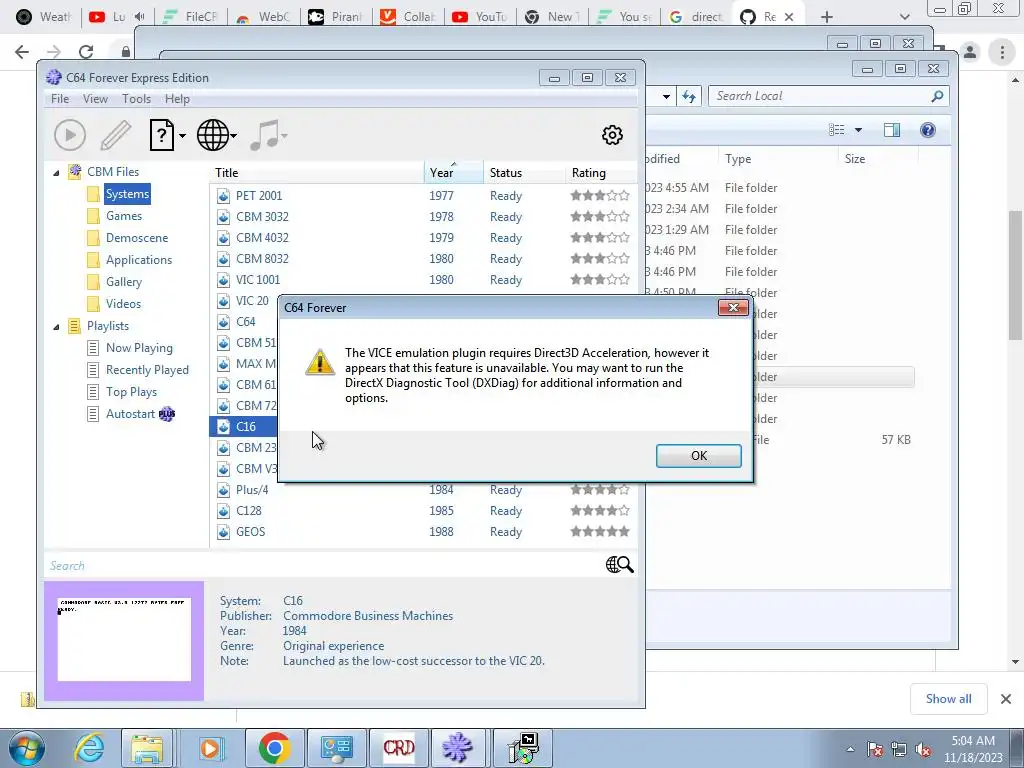Click the music note icon
This screenshot has height=768, width=1024.
265,135
